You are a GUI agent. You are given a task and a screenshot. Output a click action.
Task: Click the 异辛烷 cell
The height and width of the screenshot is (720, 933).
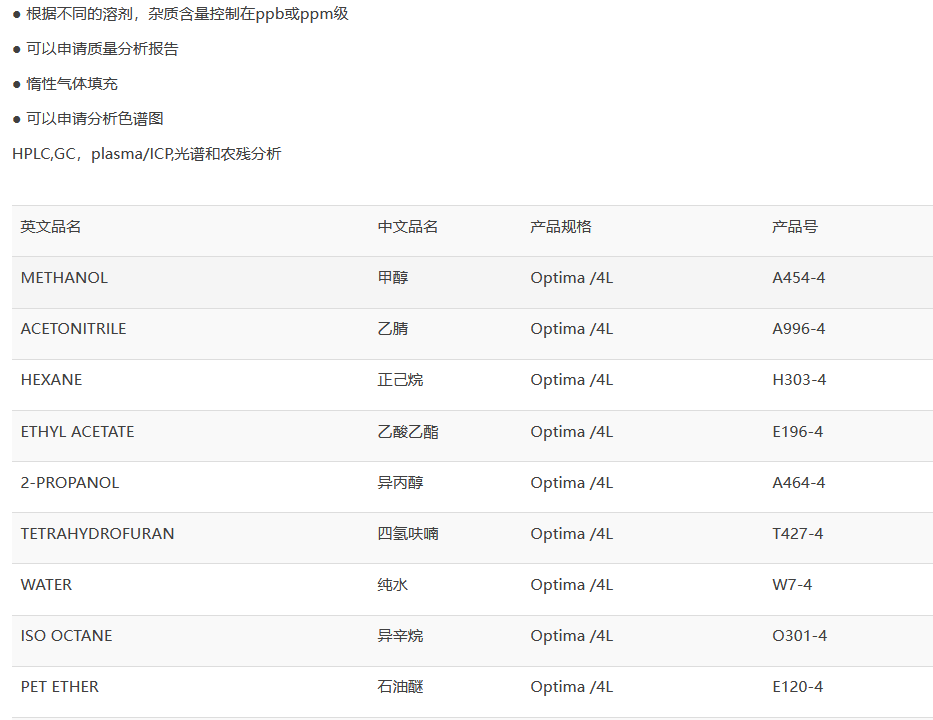click(x=400, y=636)
